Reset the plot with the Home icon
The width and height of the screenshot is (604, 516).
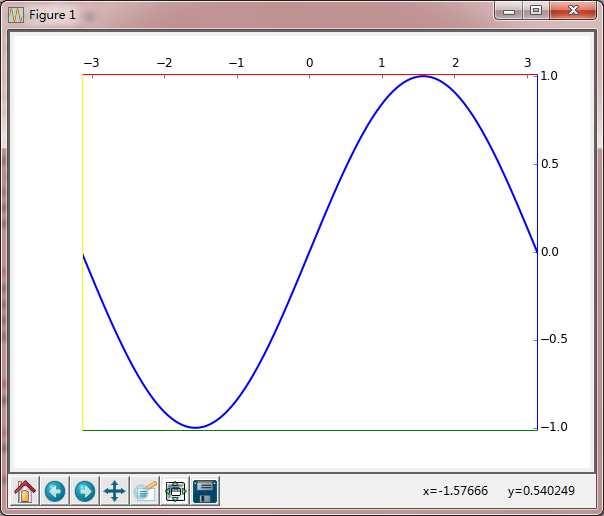point(25,491)
